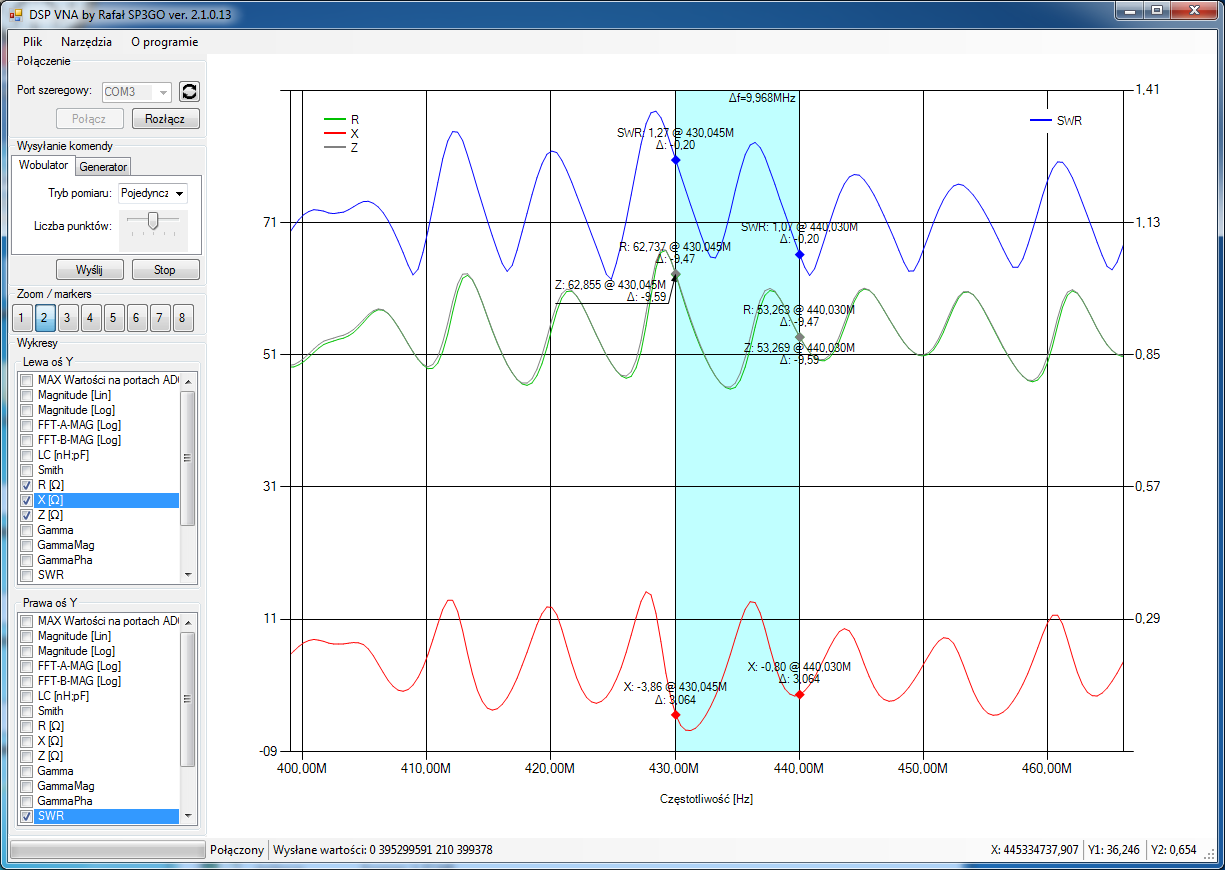Select zoom marker button 1
Screen dimensions: 1225x870
(21, 319)
